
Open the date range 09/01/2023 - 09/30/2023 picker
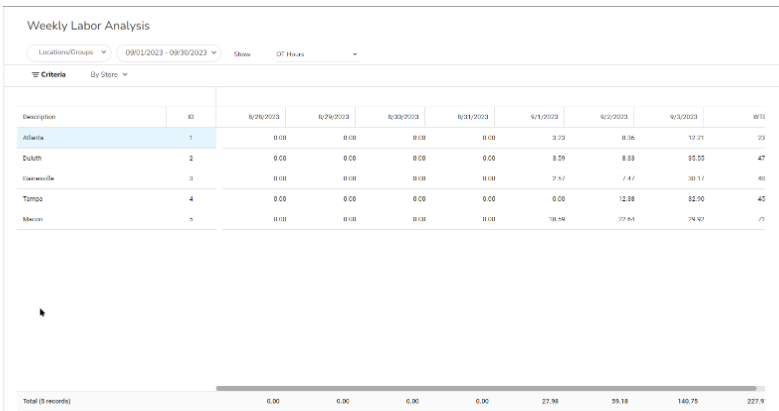click(169, 53)
